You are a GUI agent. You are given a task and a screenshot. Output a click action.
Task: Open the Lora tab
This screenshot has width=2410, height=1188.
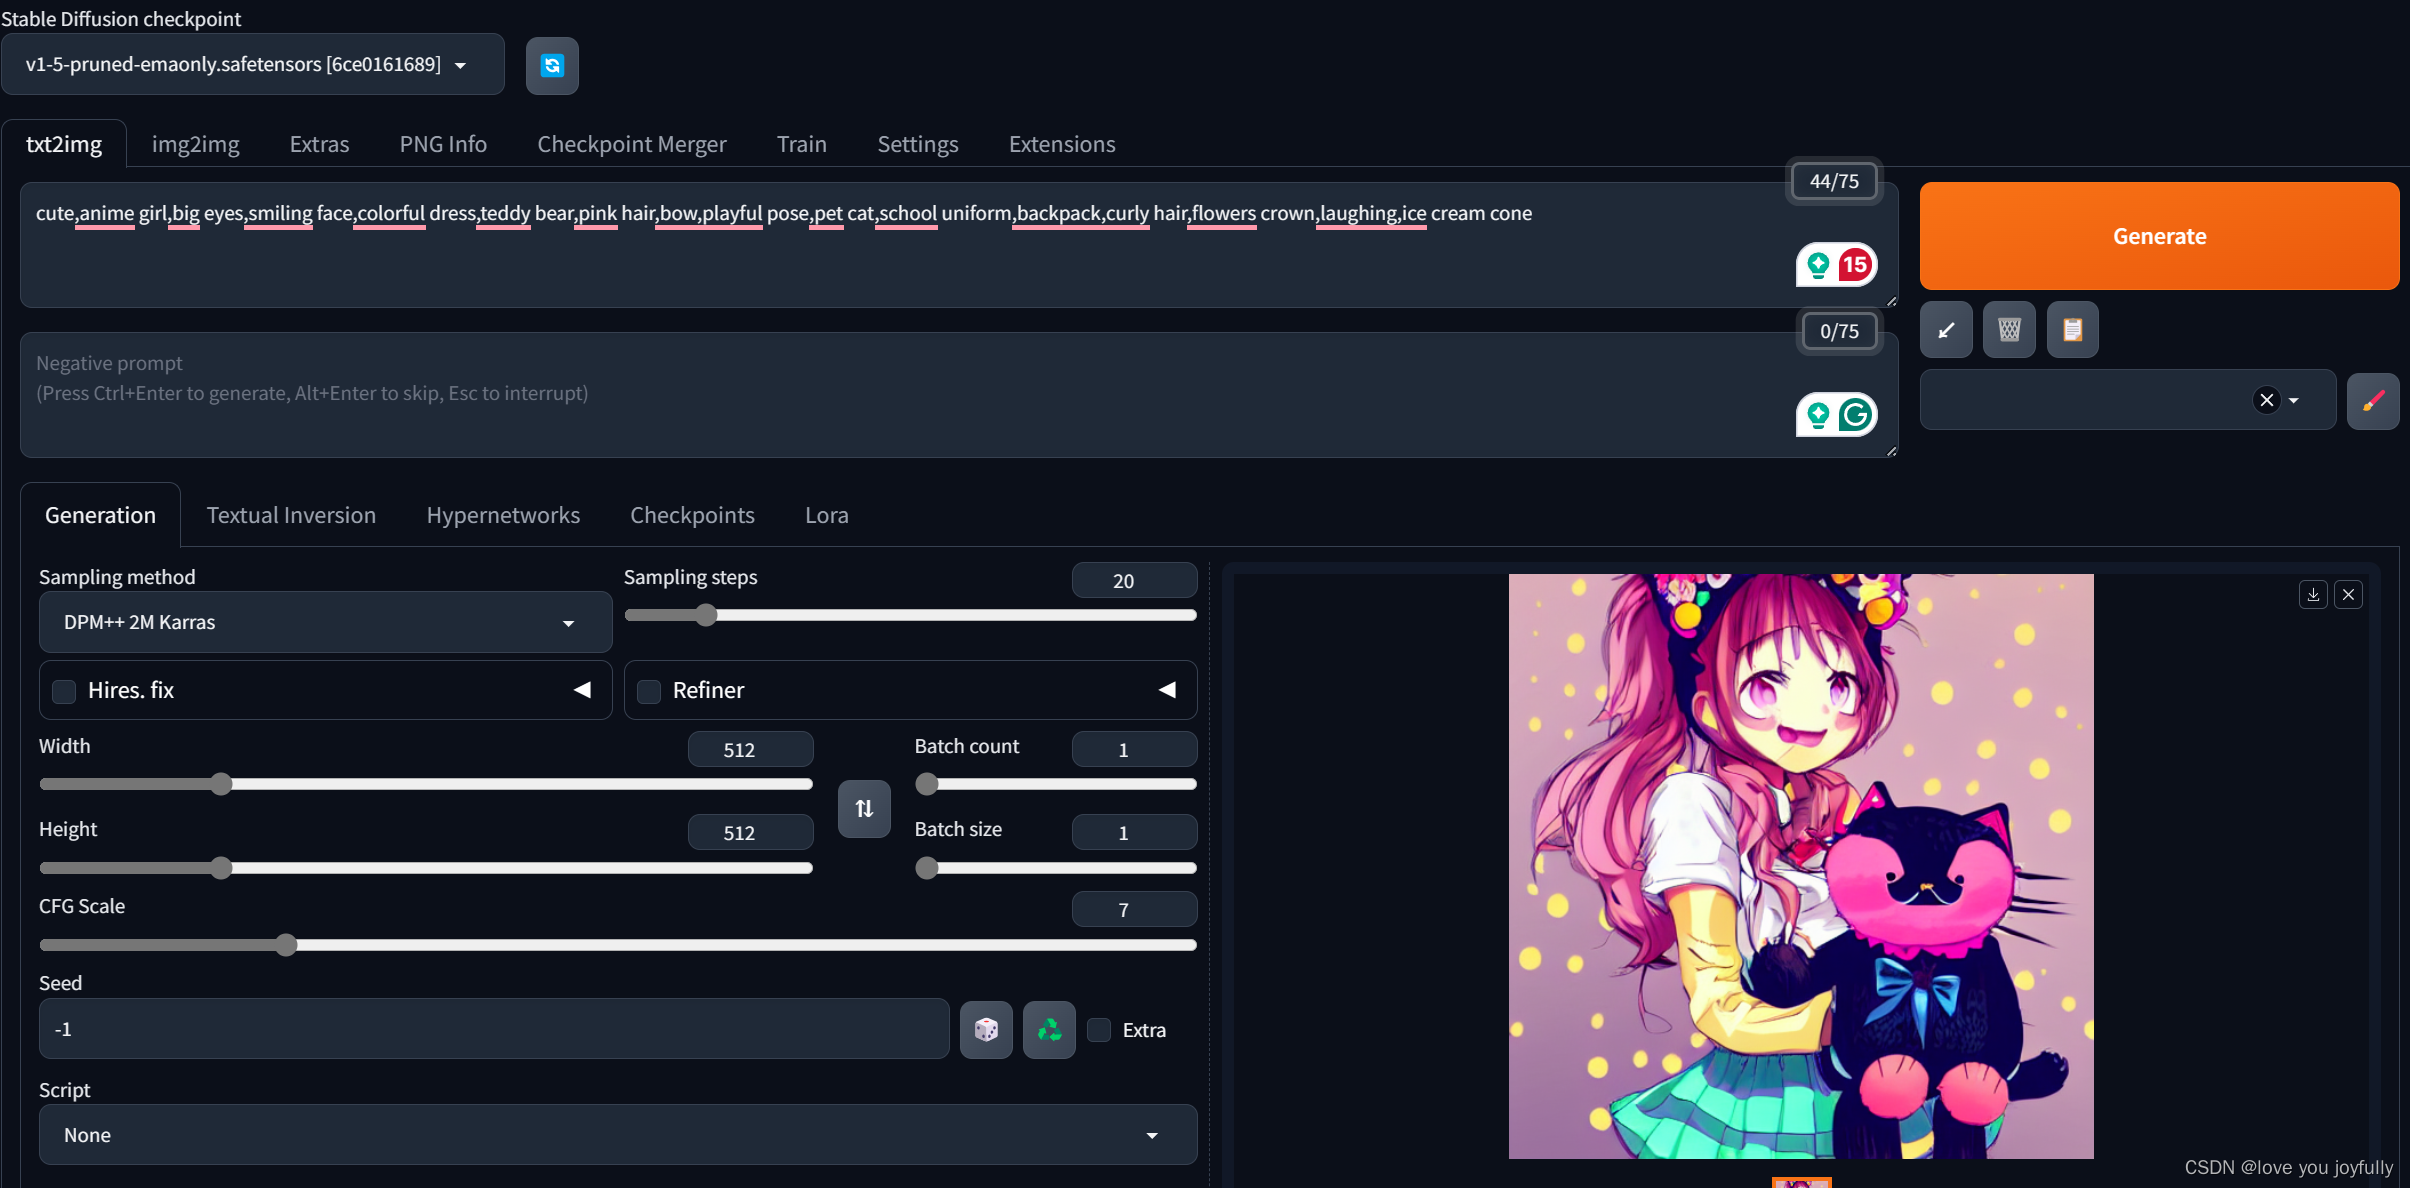tap(826, 515)
